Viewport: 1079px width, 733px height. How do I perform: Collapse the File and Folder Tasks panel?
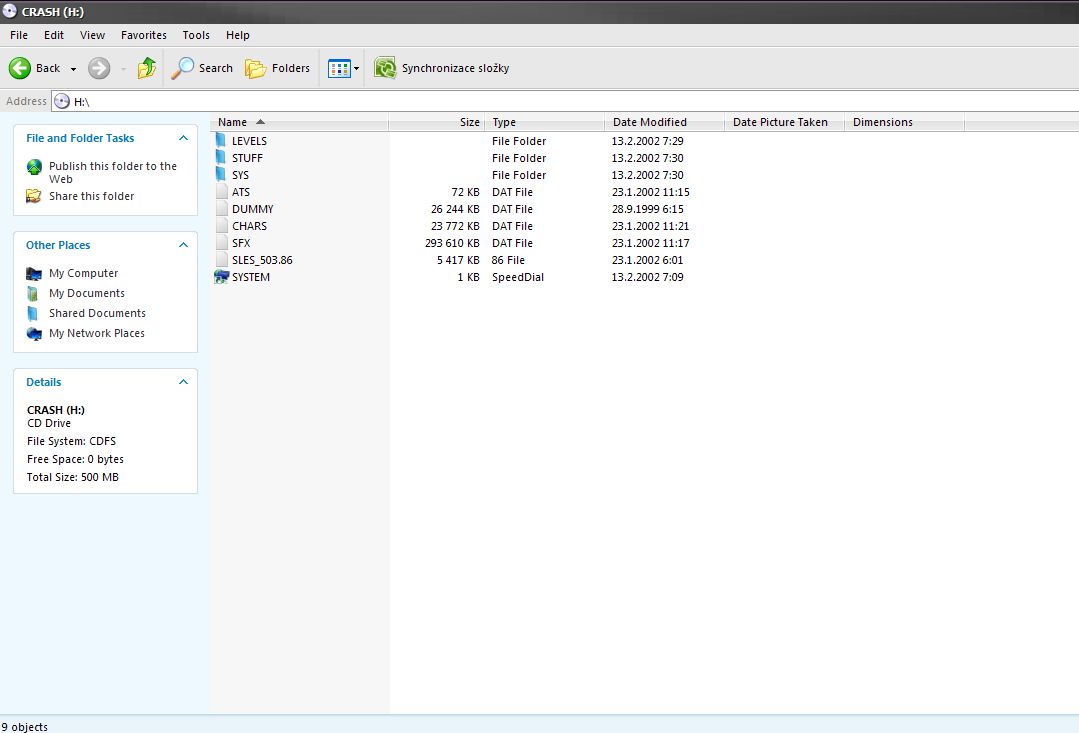pos(183,138)
